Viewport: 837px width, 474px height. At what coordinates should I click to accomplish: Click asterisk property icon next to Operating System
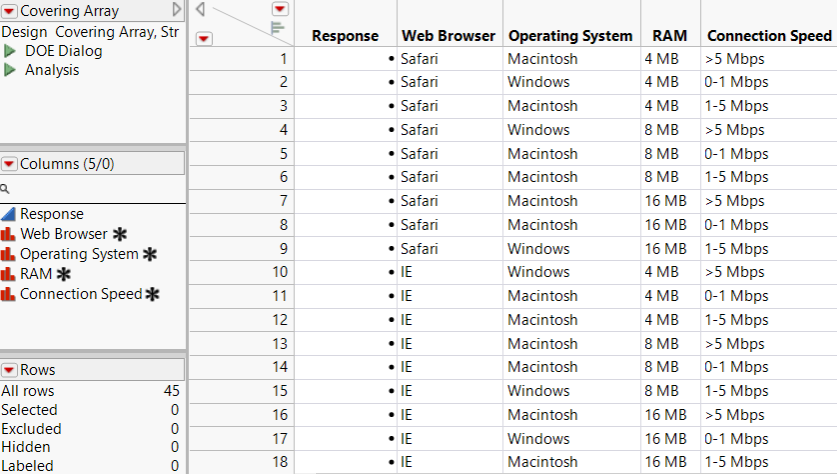pyautogui.click(x=150, y=255)
